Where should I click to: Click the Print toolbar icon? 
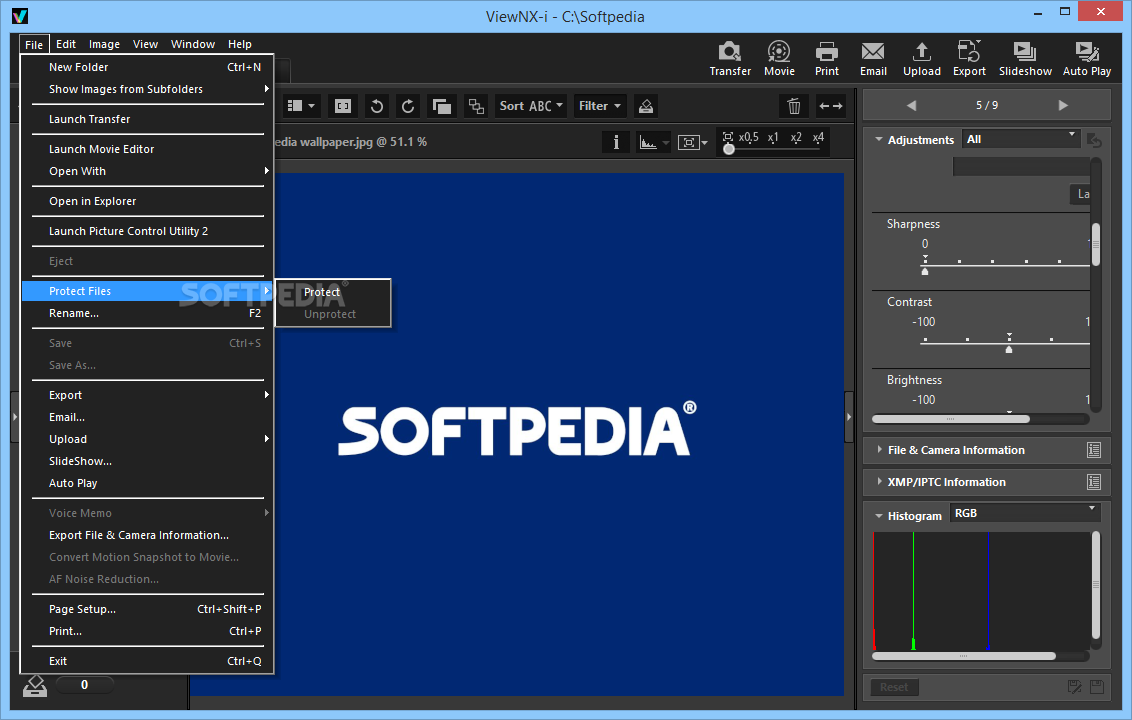[827, 58]
